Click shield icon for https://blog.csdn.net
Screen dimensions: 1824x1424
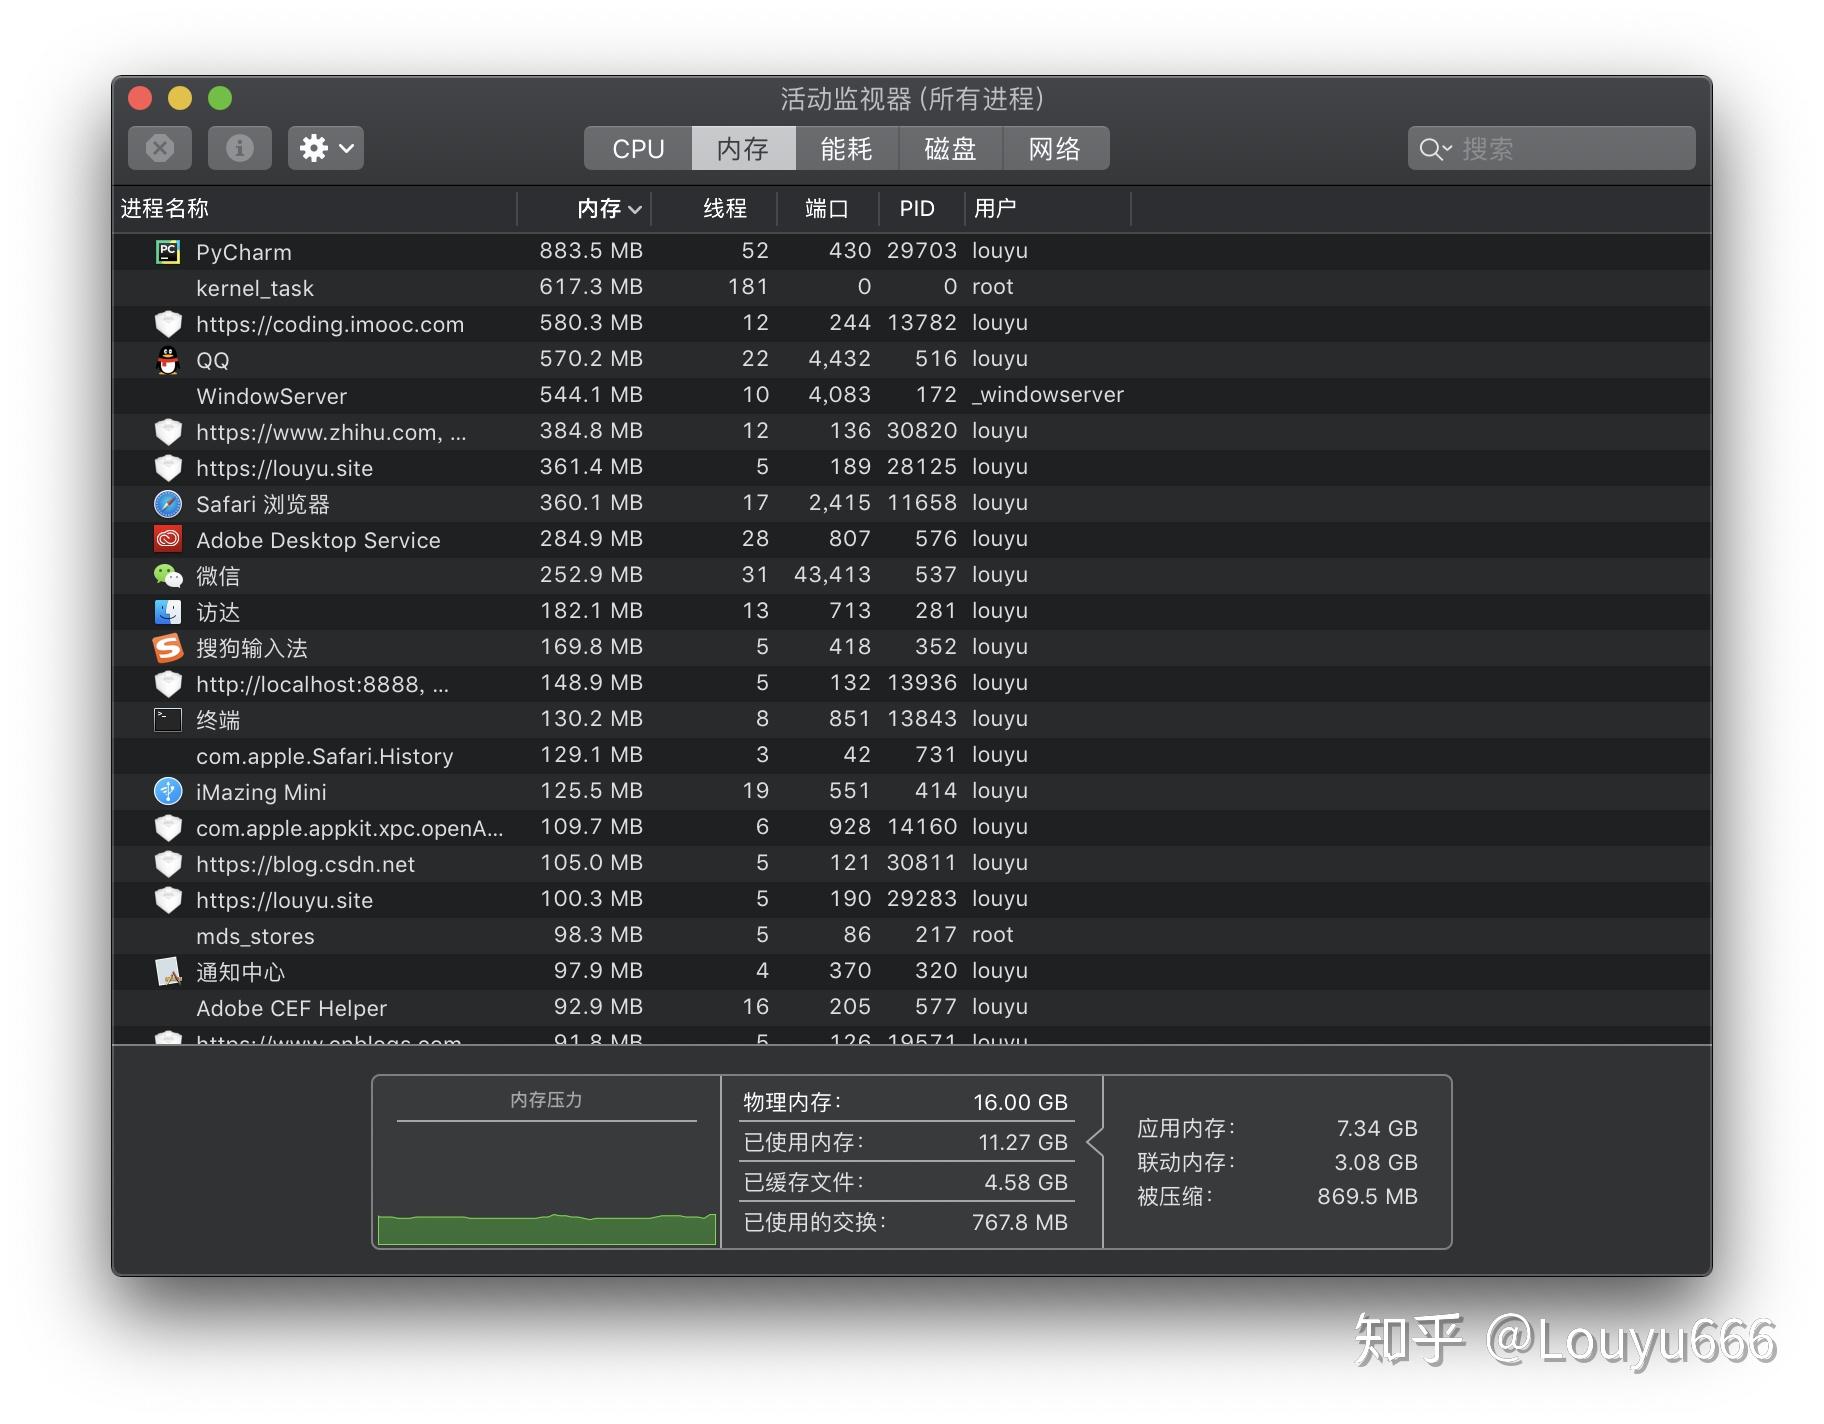point(168,864)
